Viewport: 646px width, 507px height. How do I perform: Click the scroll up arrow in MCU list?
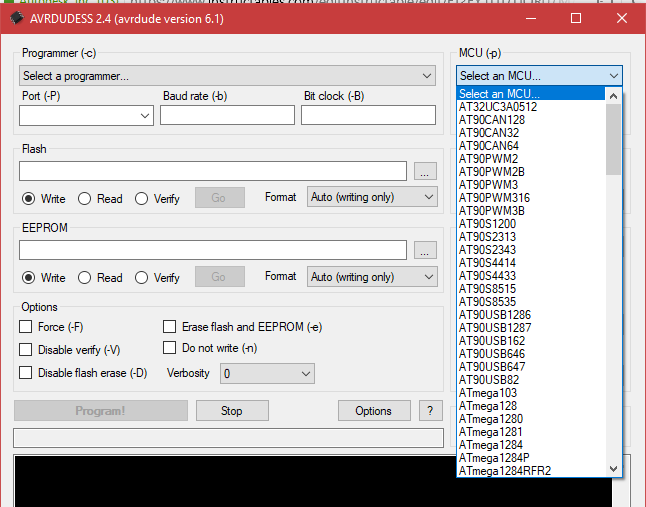[613, 96]
